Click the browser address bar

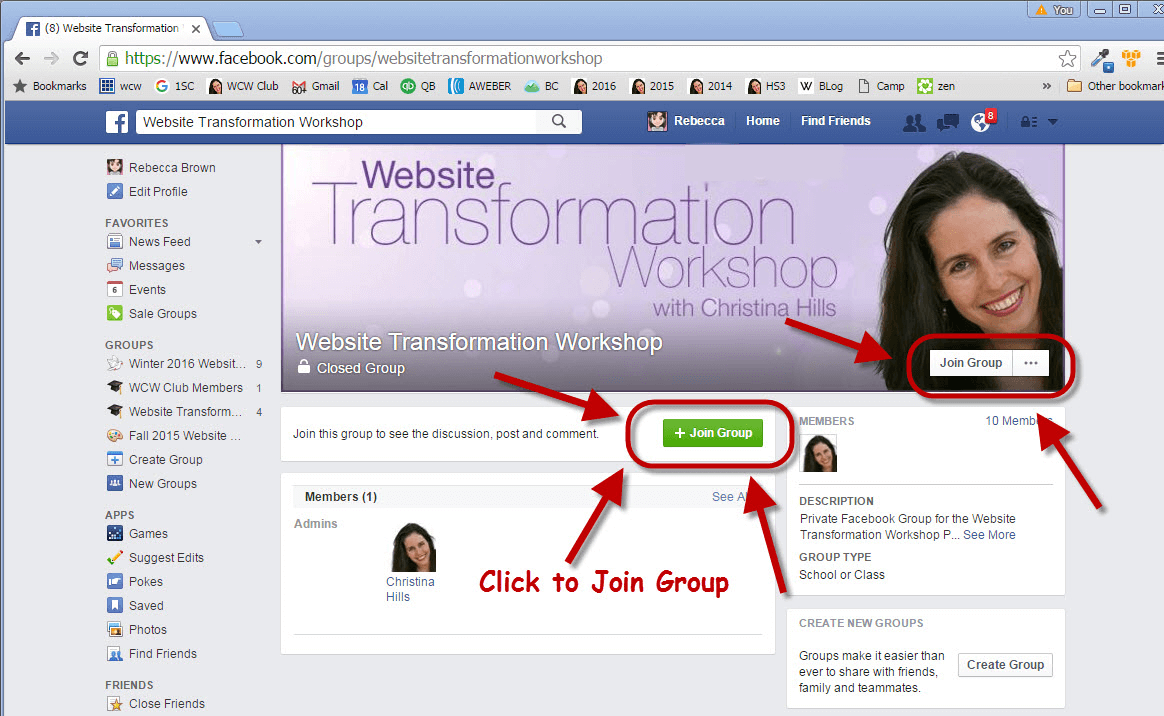click(579, 59)
